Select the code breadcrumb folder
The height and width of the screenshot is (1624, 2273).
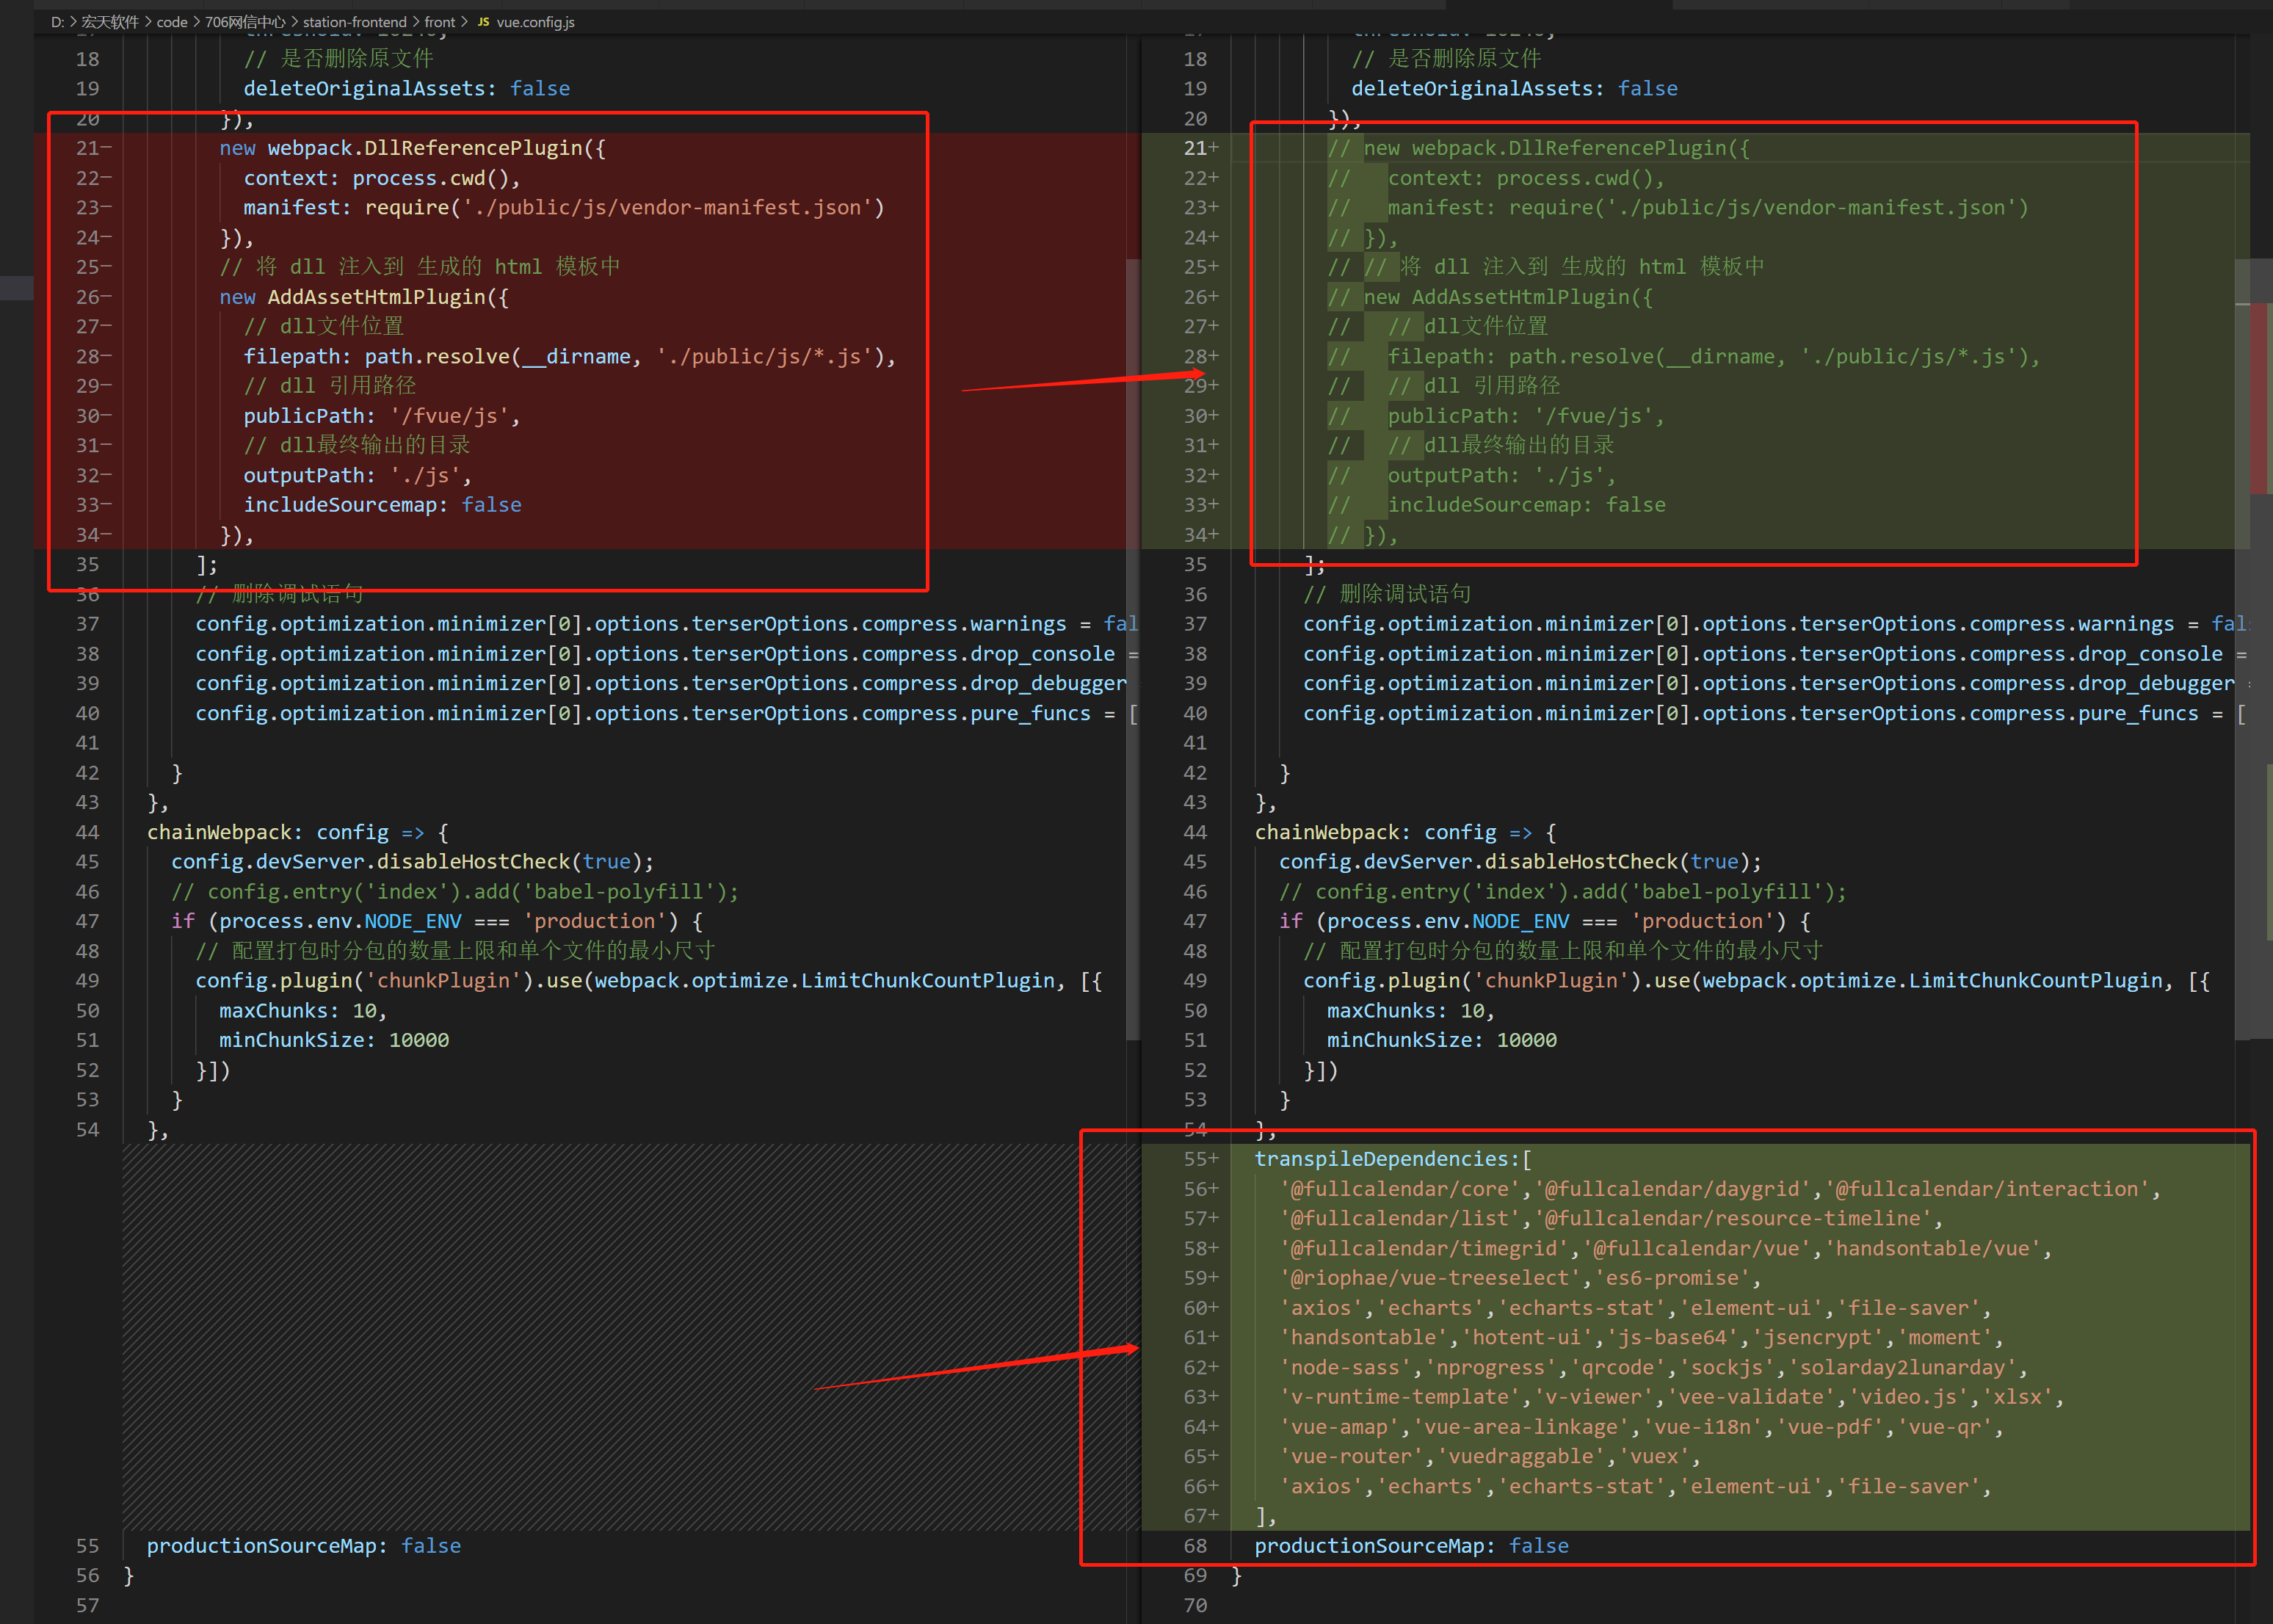tap(172, 22)
